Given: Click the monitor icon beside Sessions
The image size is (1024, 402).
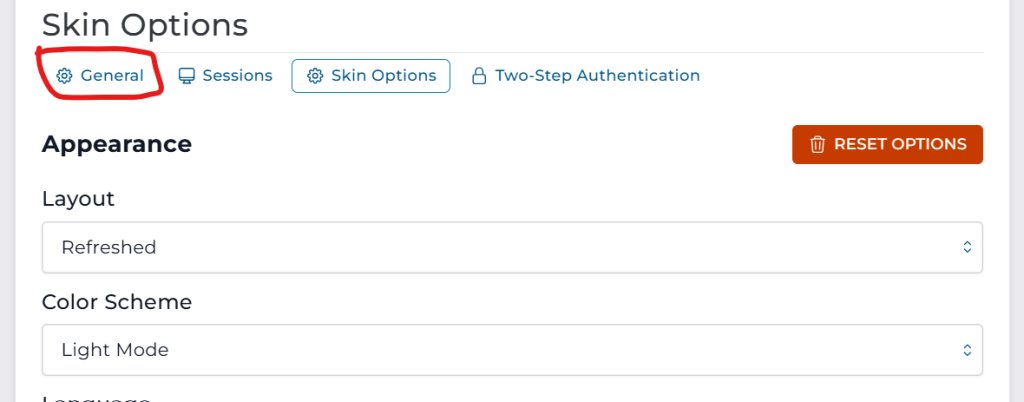Looking at the screenshot, I should (x=186, y=76).
